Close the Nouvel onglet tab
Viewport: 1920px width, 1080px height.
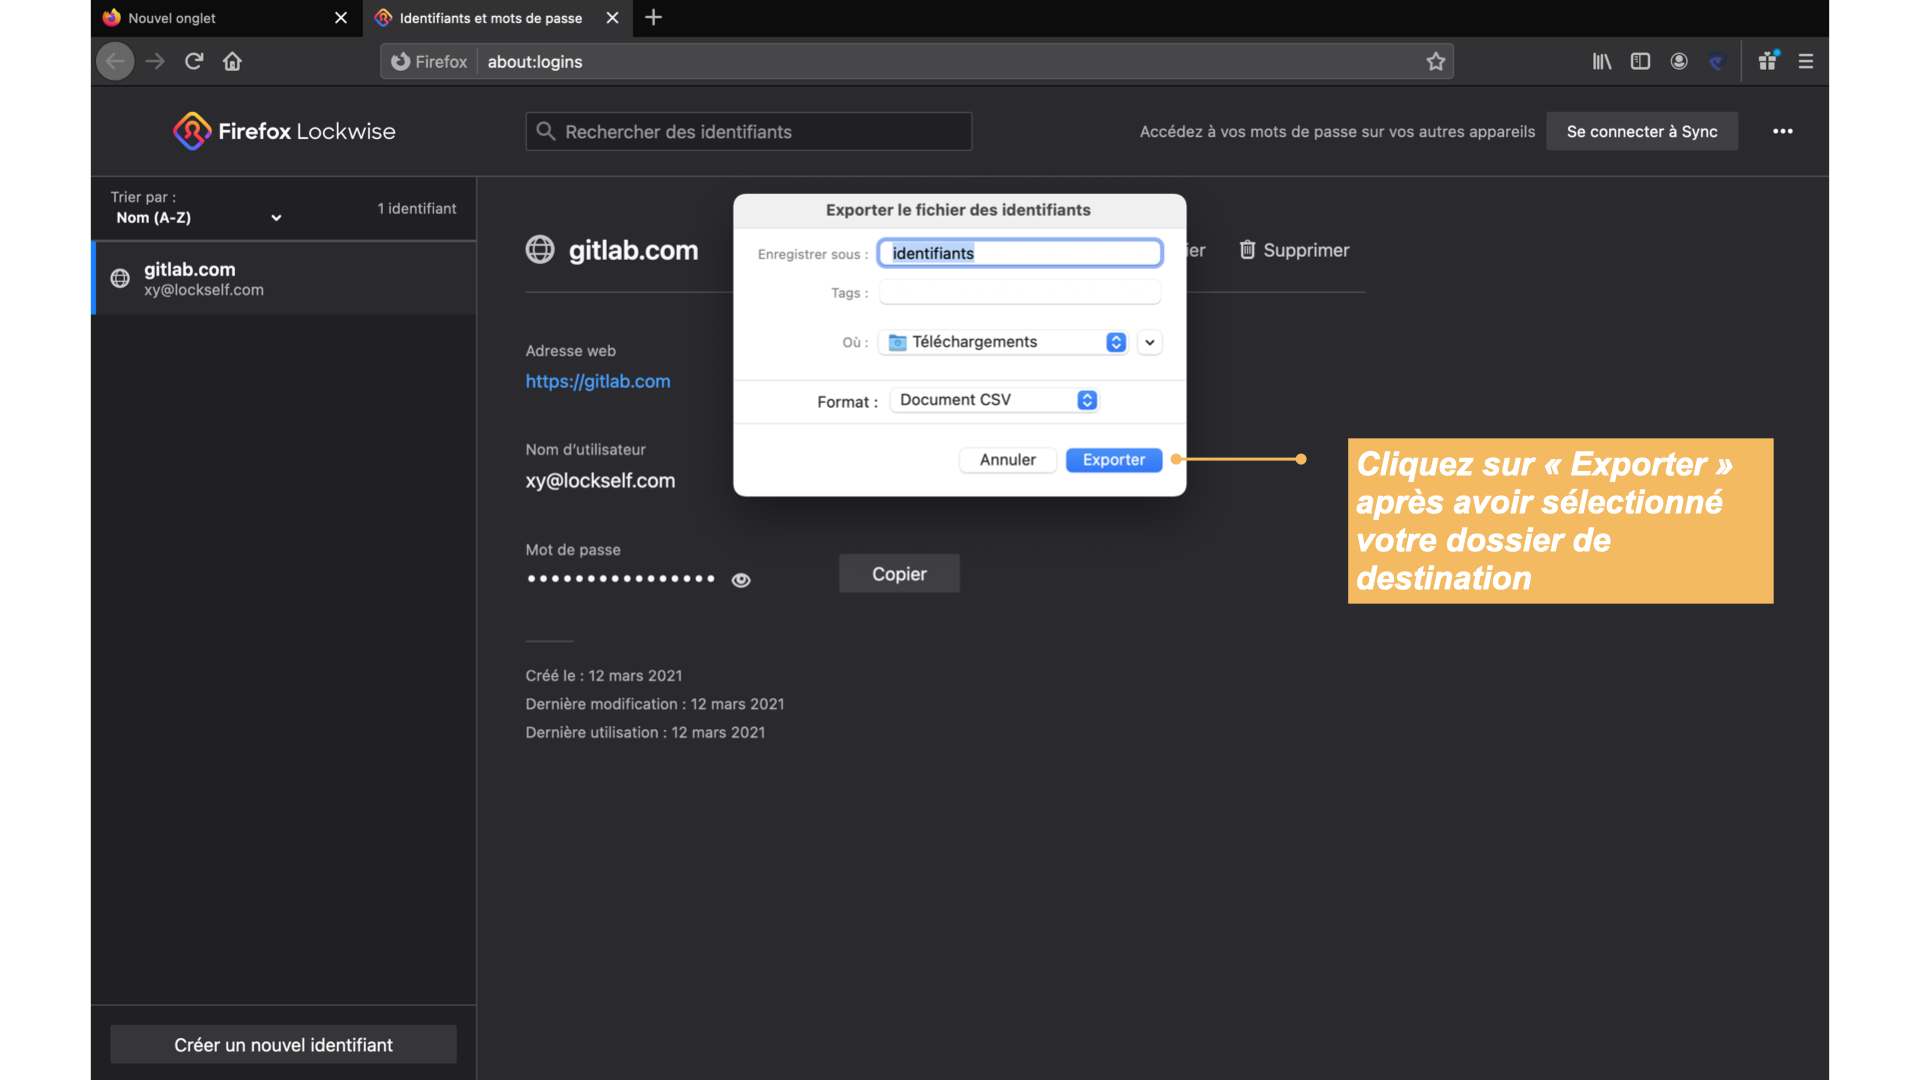341,18
